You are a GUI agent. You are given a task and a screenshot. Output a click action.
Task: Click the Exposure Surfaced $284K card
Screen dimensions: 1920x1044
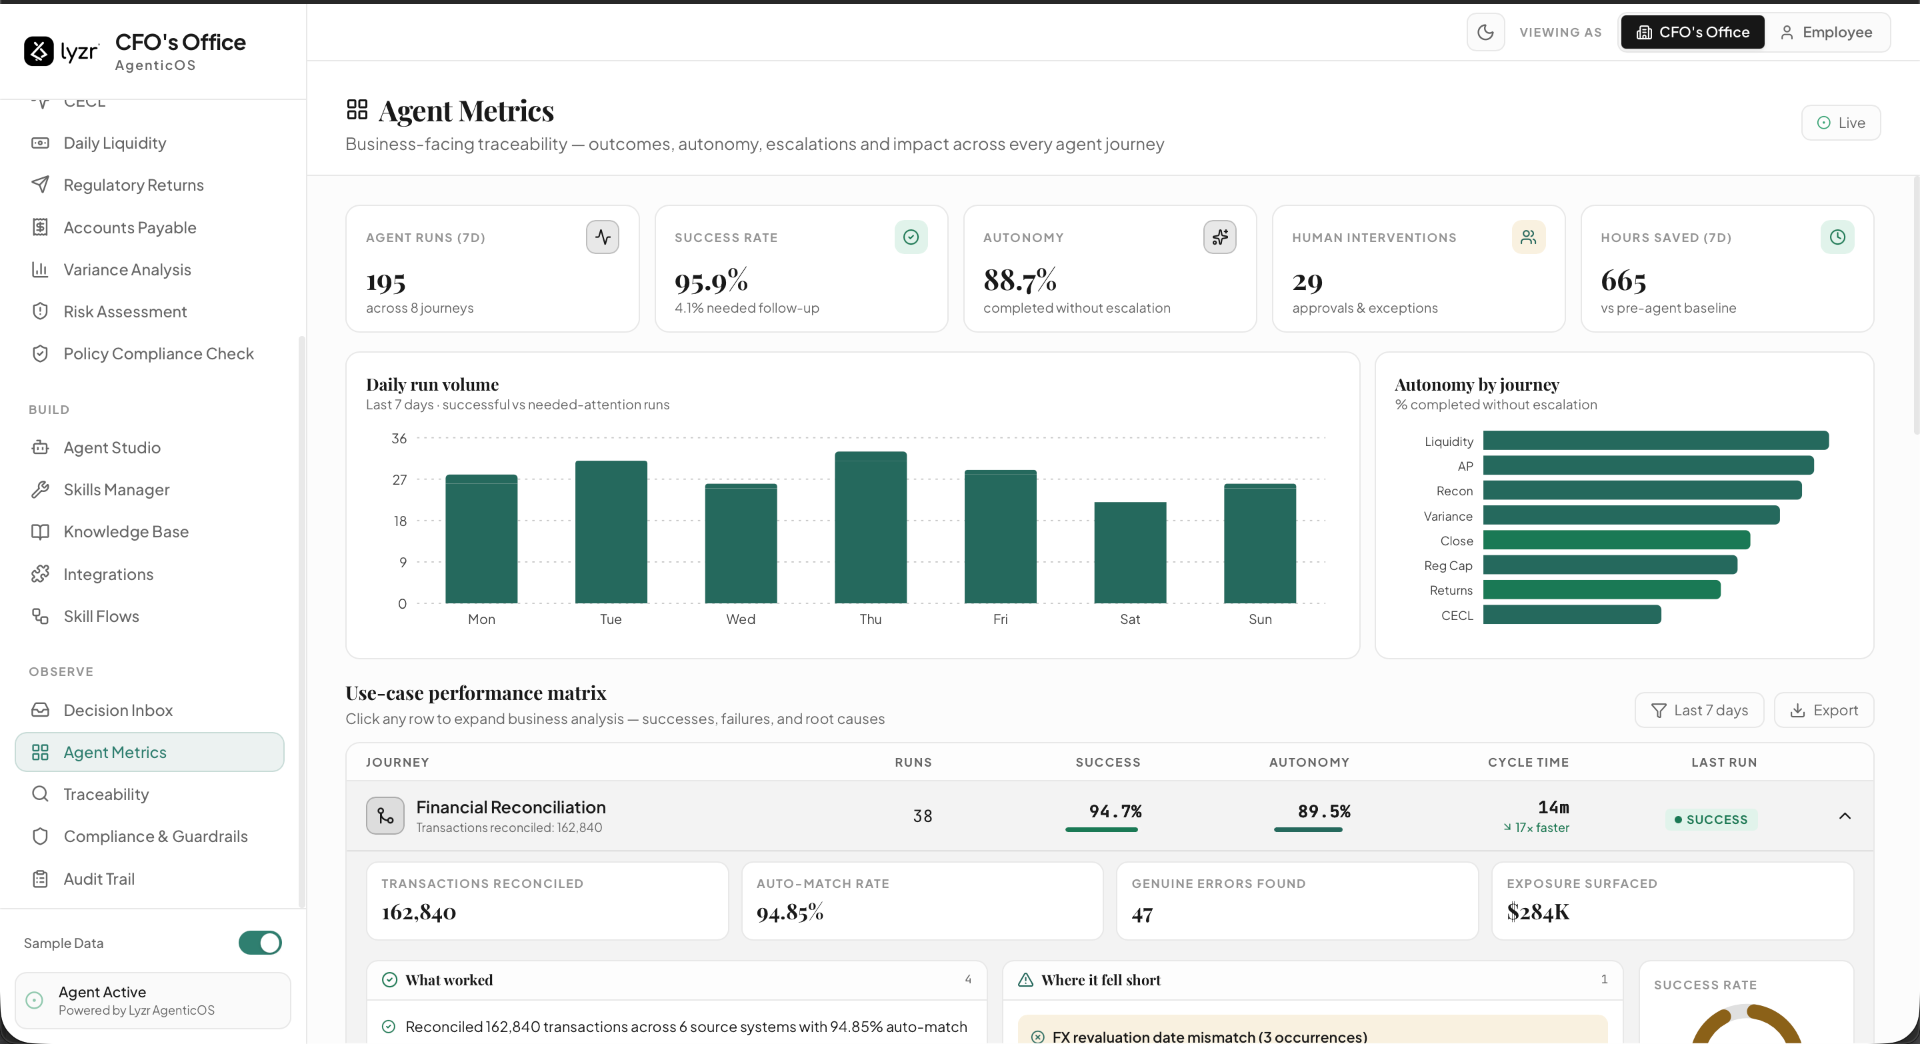click(1672, 900)
